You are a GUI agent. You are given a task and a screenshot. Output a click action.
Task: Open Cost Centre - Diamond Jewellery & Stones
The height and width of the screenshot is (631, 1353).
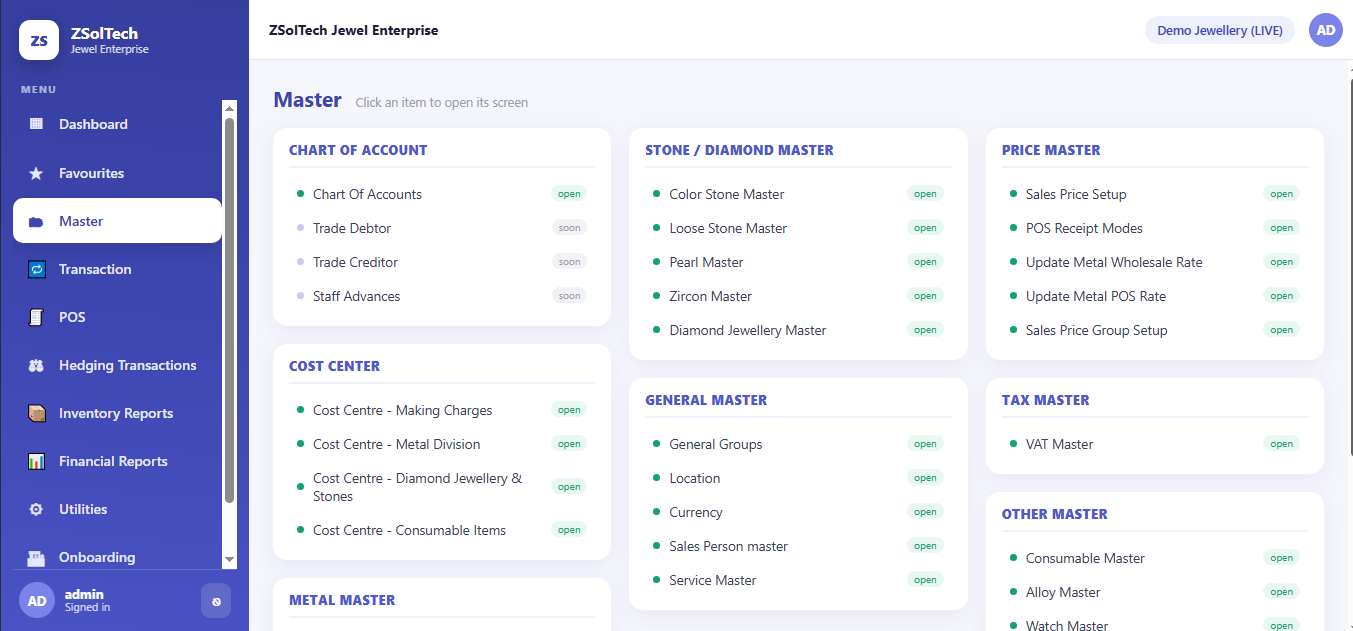(x=441, y=487)
